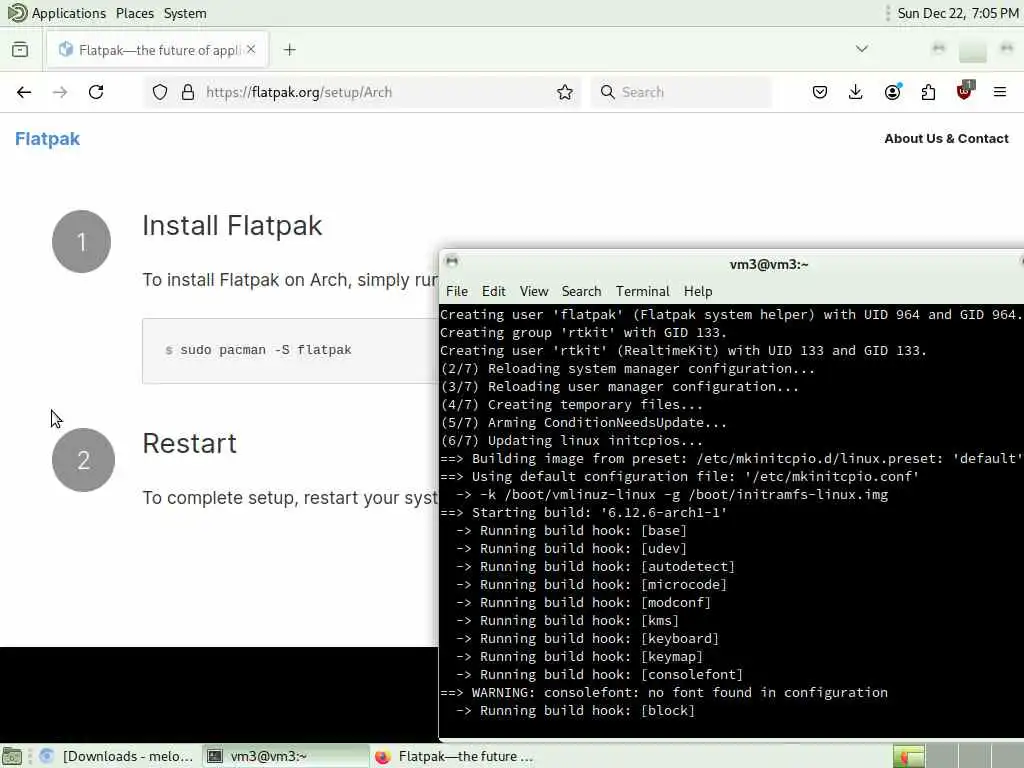This screenshot has height=768, width=1024.
Task: Click the Arming ConditionNeedsUpdate line
Action: pyautogui.click(x=583, y=423)
